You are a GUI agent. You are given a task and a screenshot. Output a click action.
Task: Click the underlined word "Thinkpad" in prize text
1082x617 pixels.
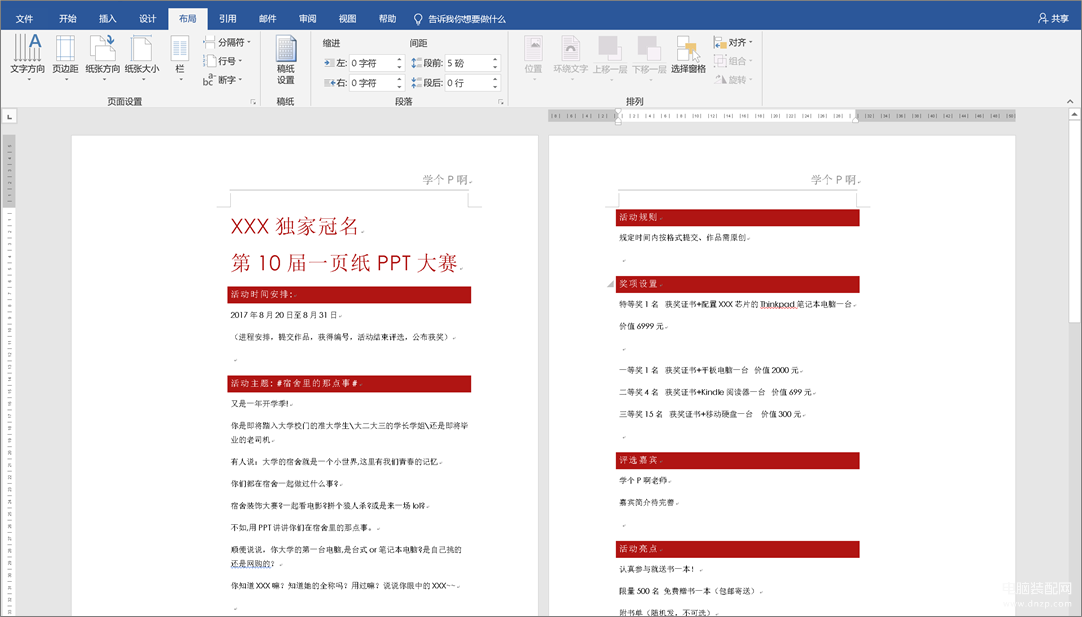point(778,304)
